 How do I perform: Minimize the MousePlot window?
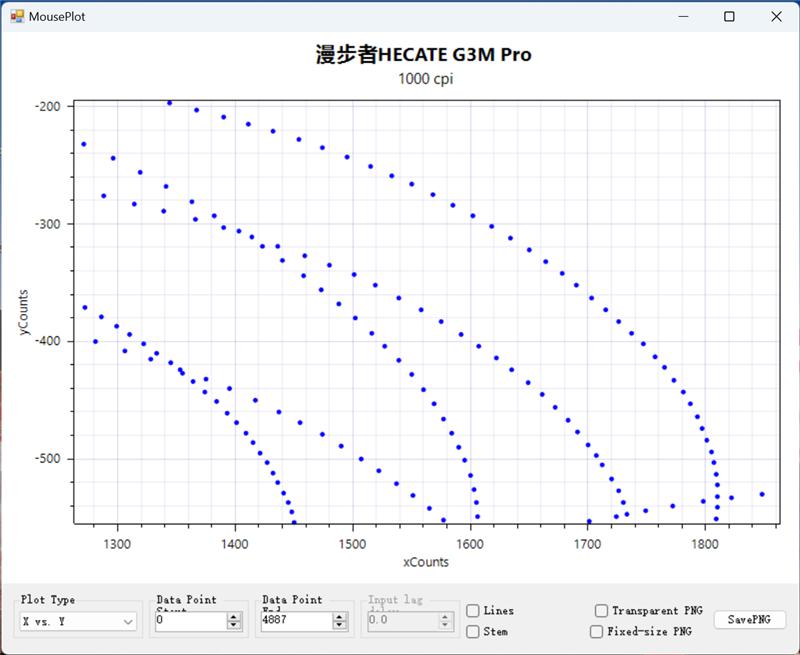[x=684, y=16]
